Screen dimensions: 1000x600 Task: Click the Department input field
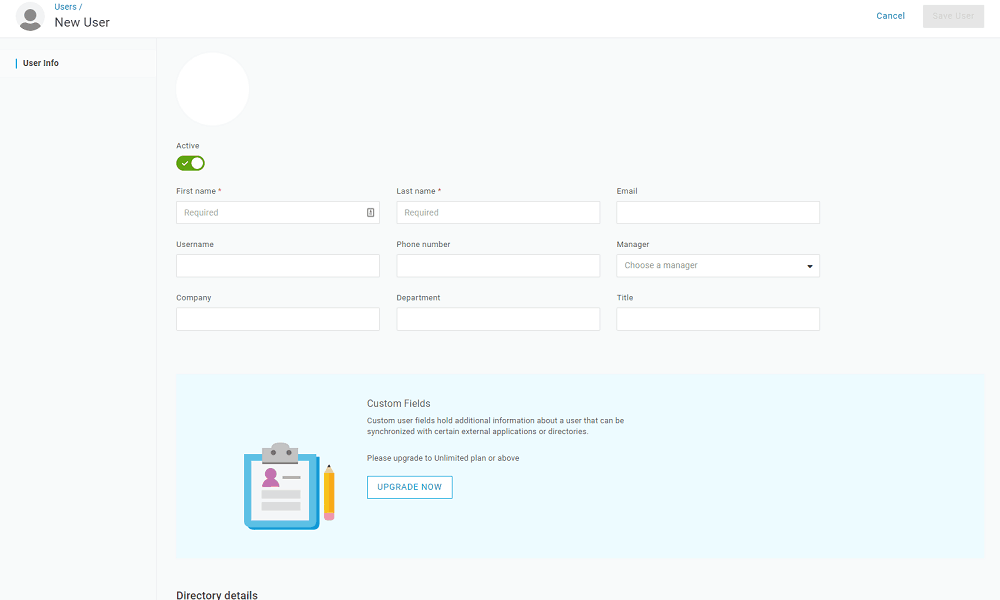(x=497, y=319)
